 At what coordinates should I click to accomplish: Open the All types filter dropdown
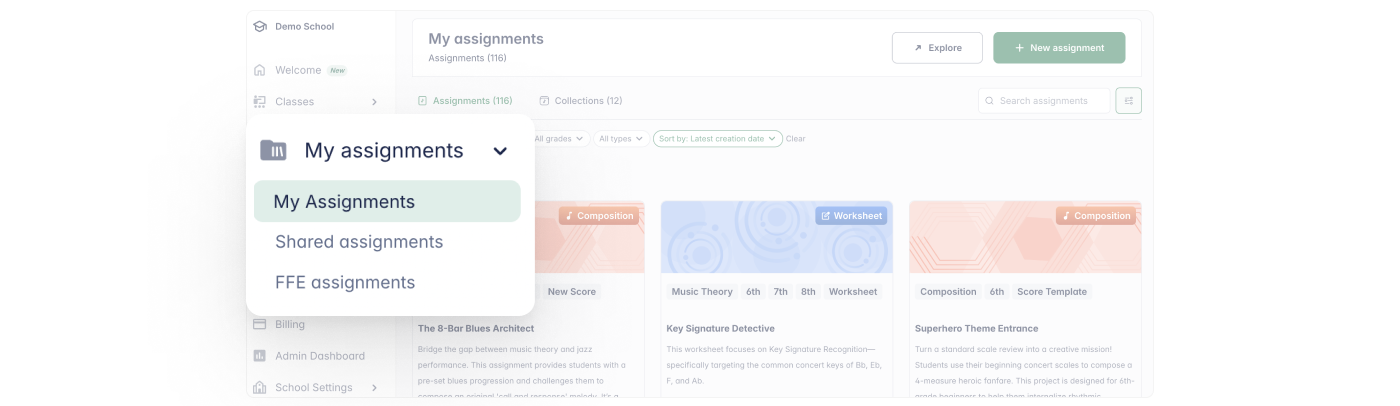(x=620, y=139)
